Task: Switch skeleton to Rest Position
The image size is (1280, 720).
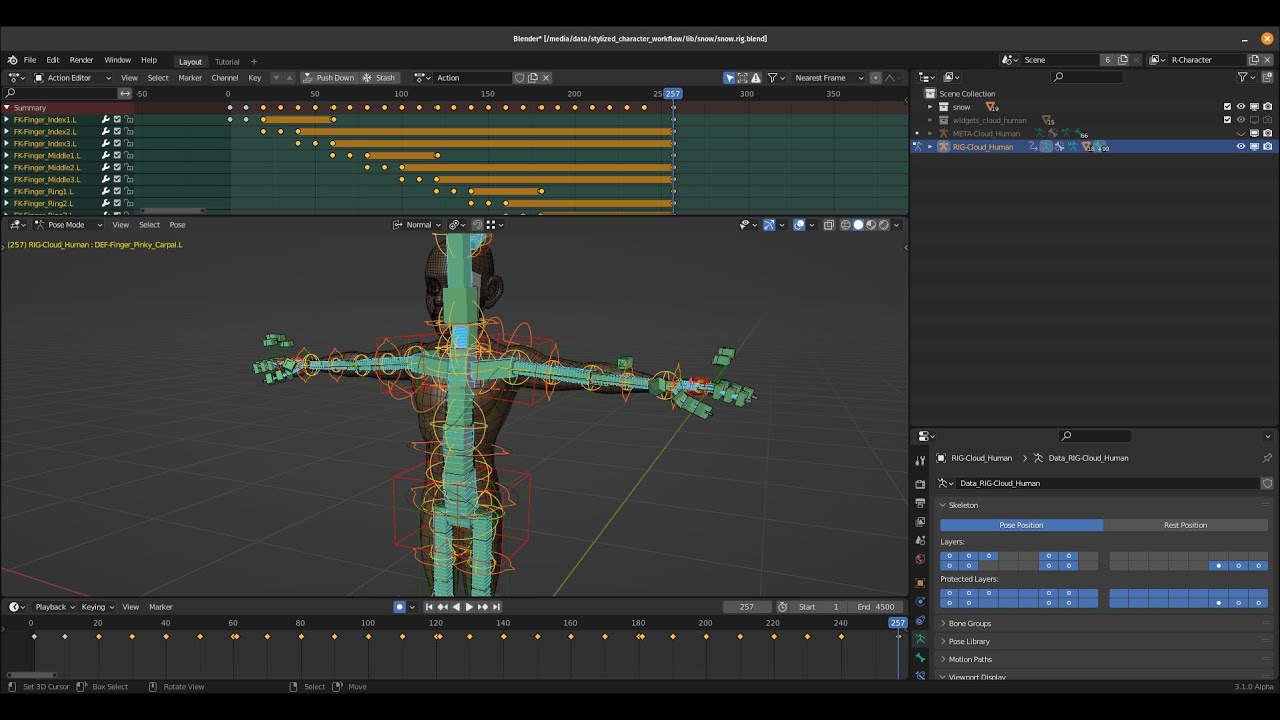Action: pos(1185,525)
